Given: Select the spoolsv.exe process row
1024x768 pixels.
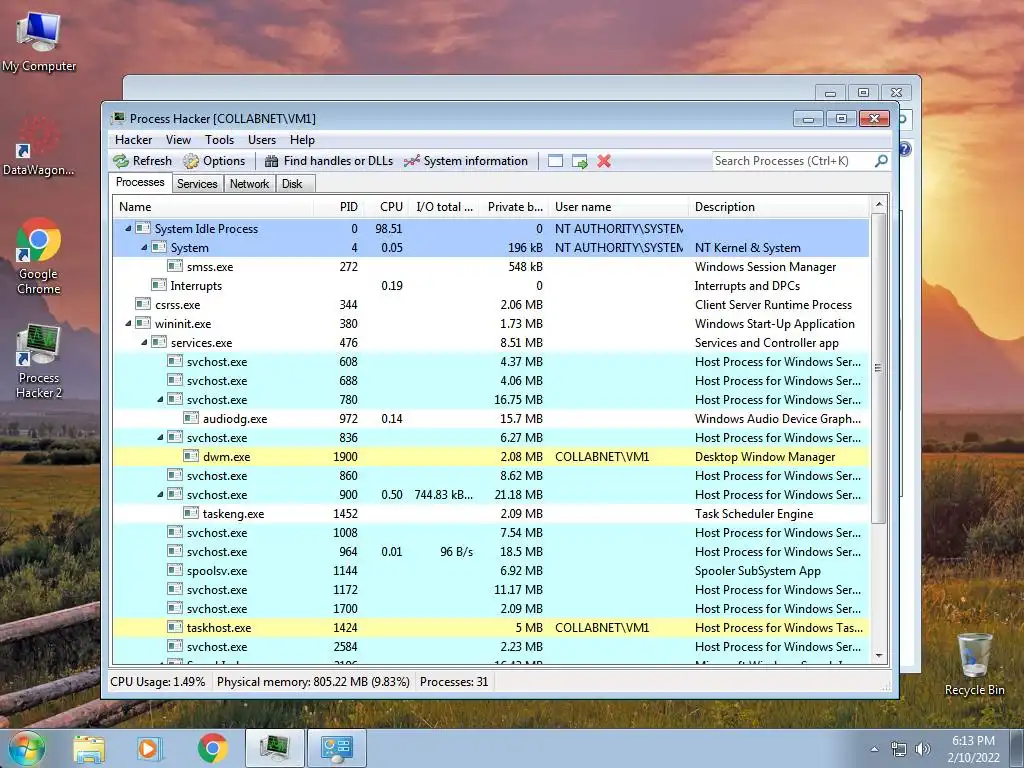Looking at the screenshot, I should point(491,571).
